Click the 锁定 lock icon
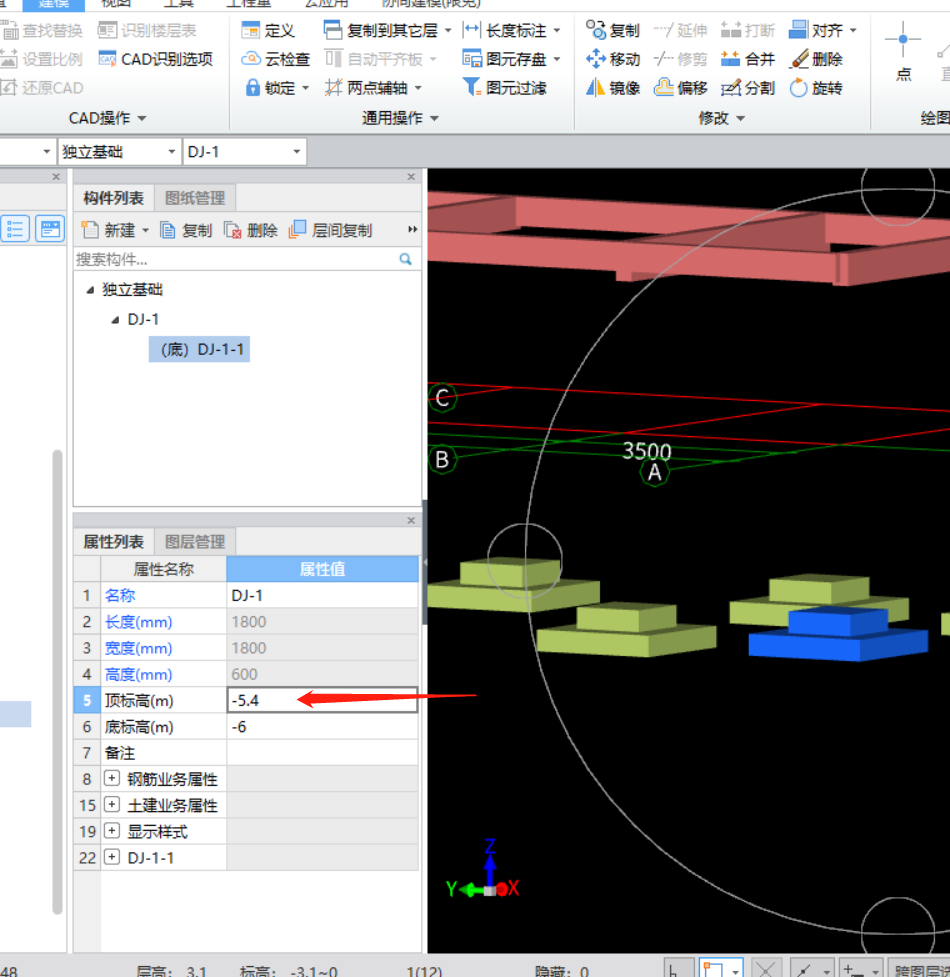The image size is (950, 977). point(252,88)
